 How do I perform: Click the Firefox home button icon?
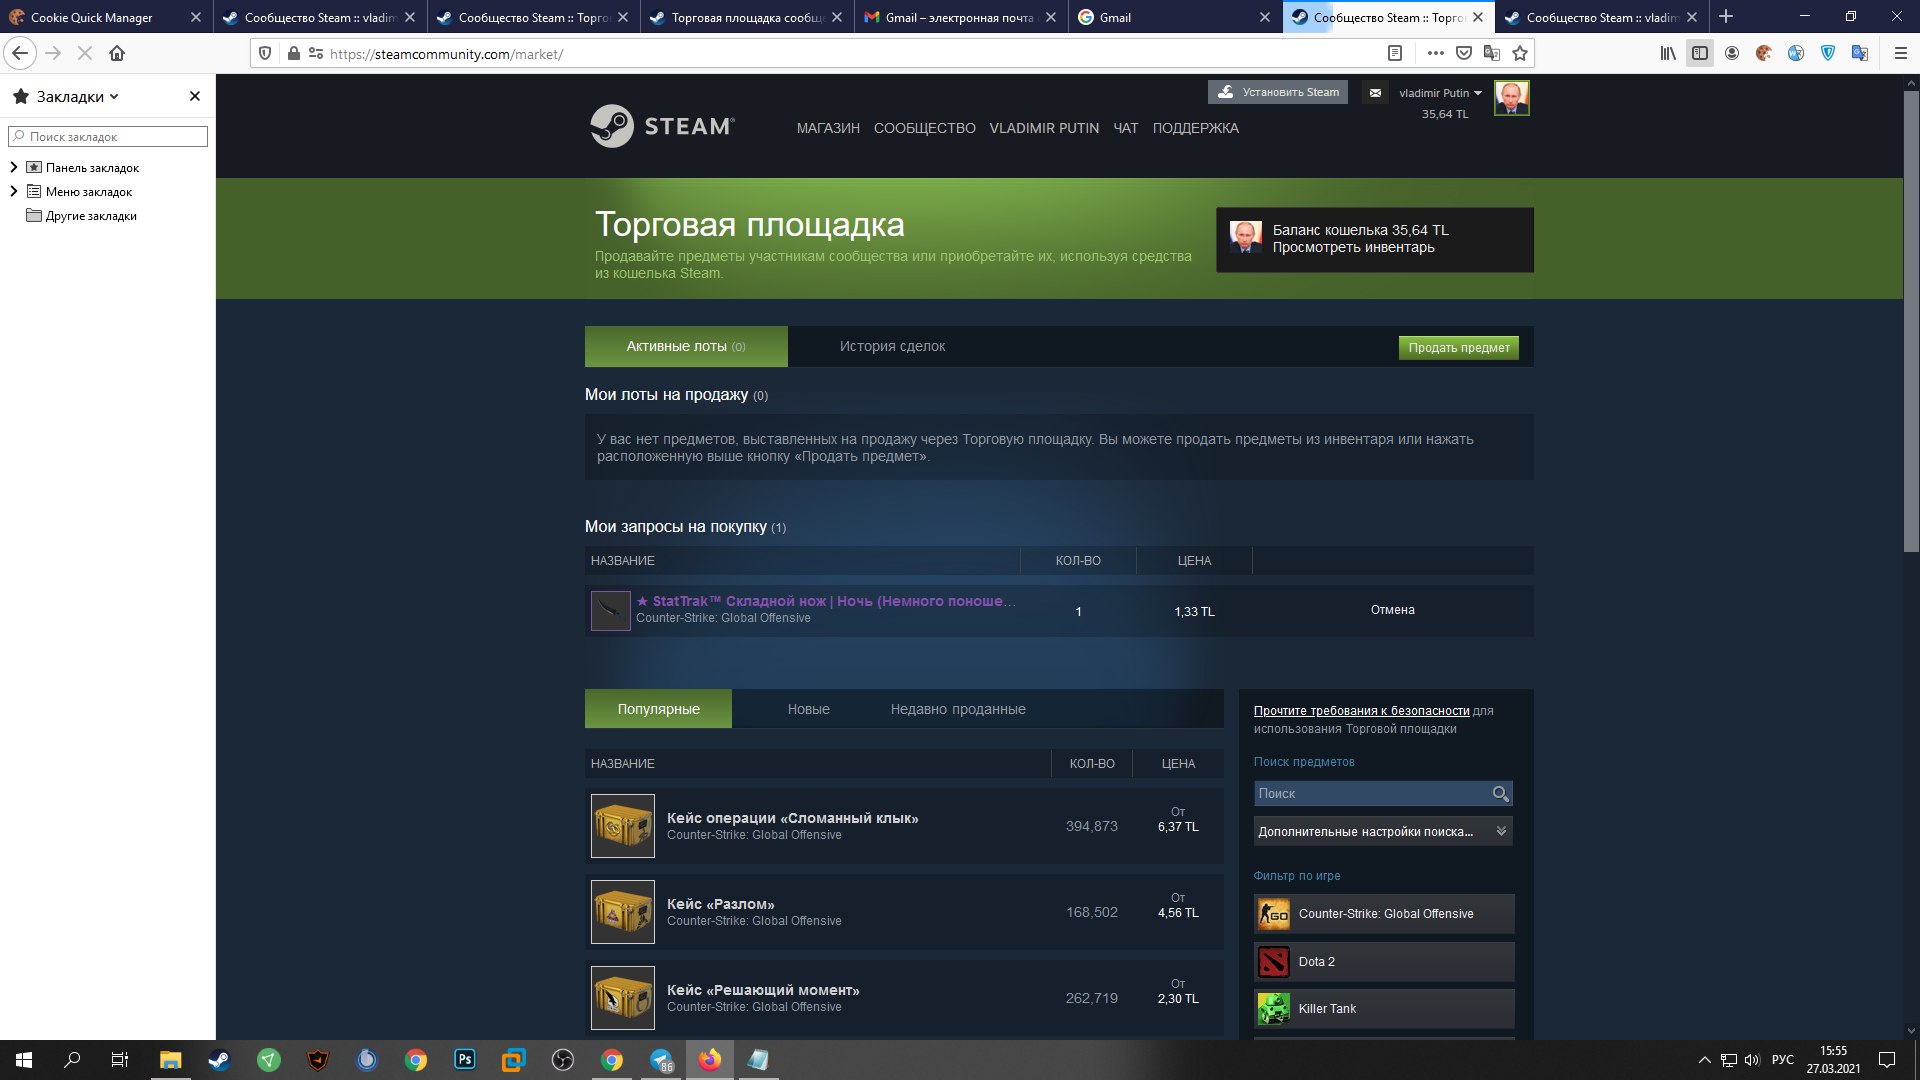(117, 54)
